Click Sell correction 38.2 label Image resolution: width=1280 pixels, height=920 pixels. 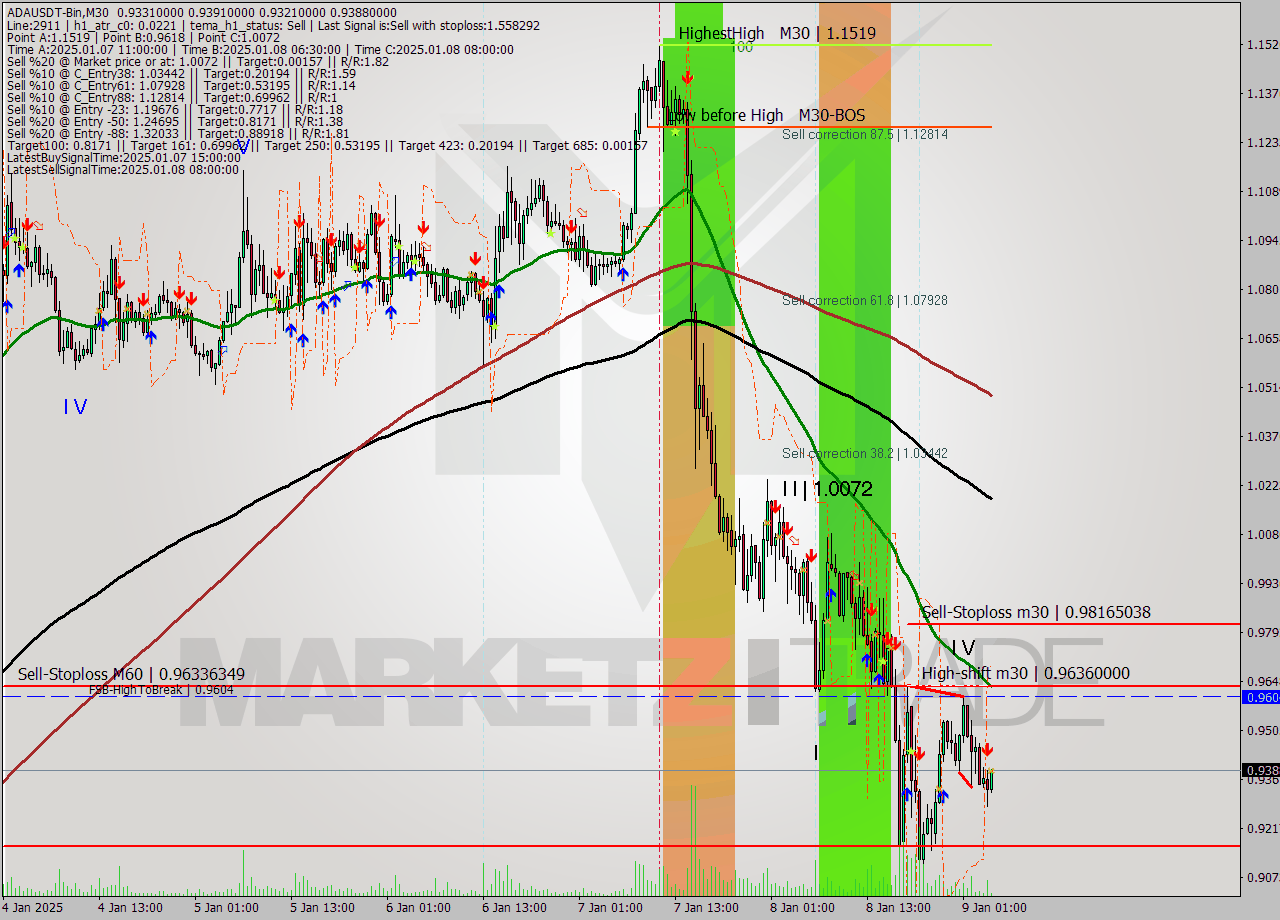pyautogui.click(x=865, y=453)
